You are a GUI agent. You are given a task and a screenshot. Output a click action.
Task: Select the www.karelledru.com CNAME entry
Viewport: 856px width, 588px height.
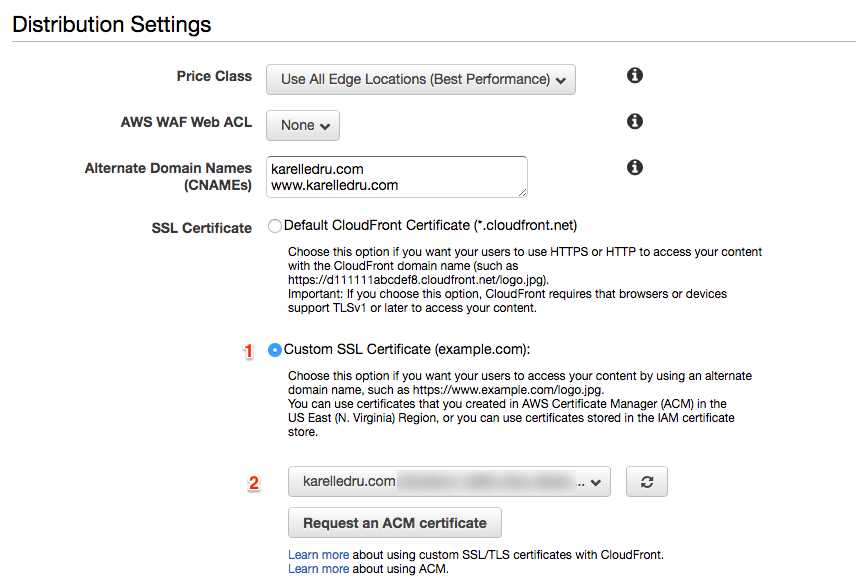tap(333, 185)
